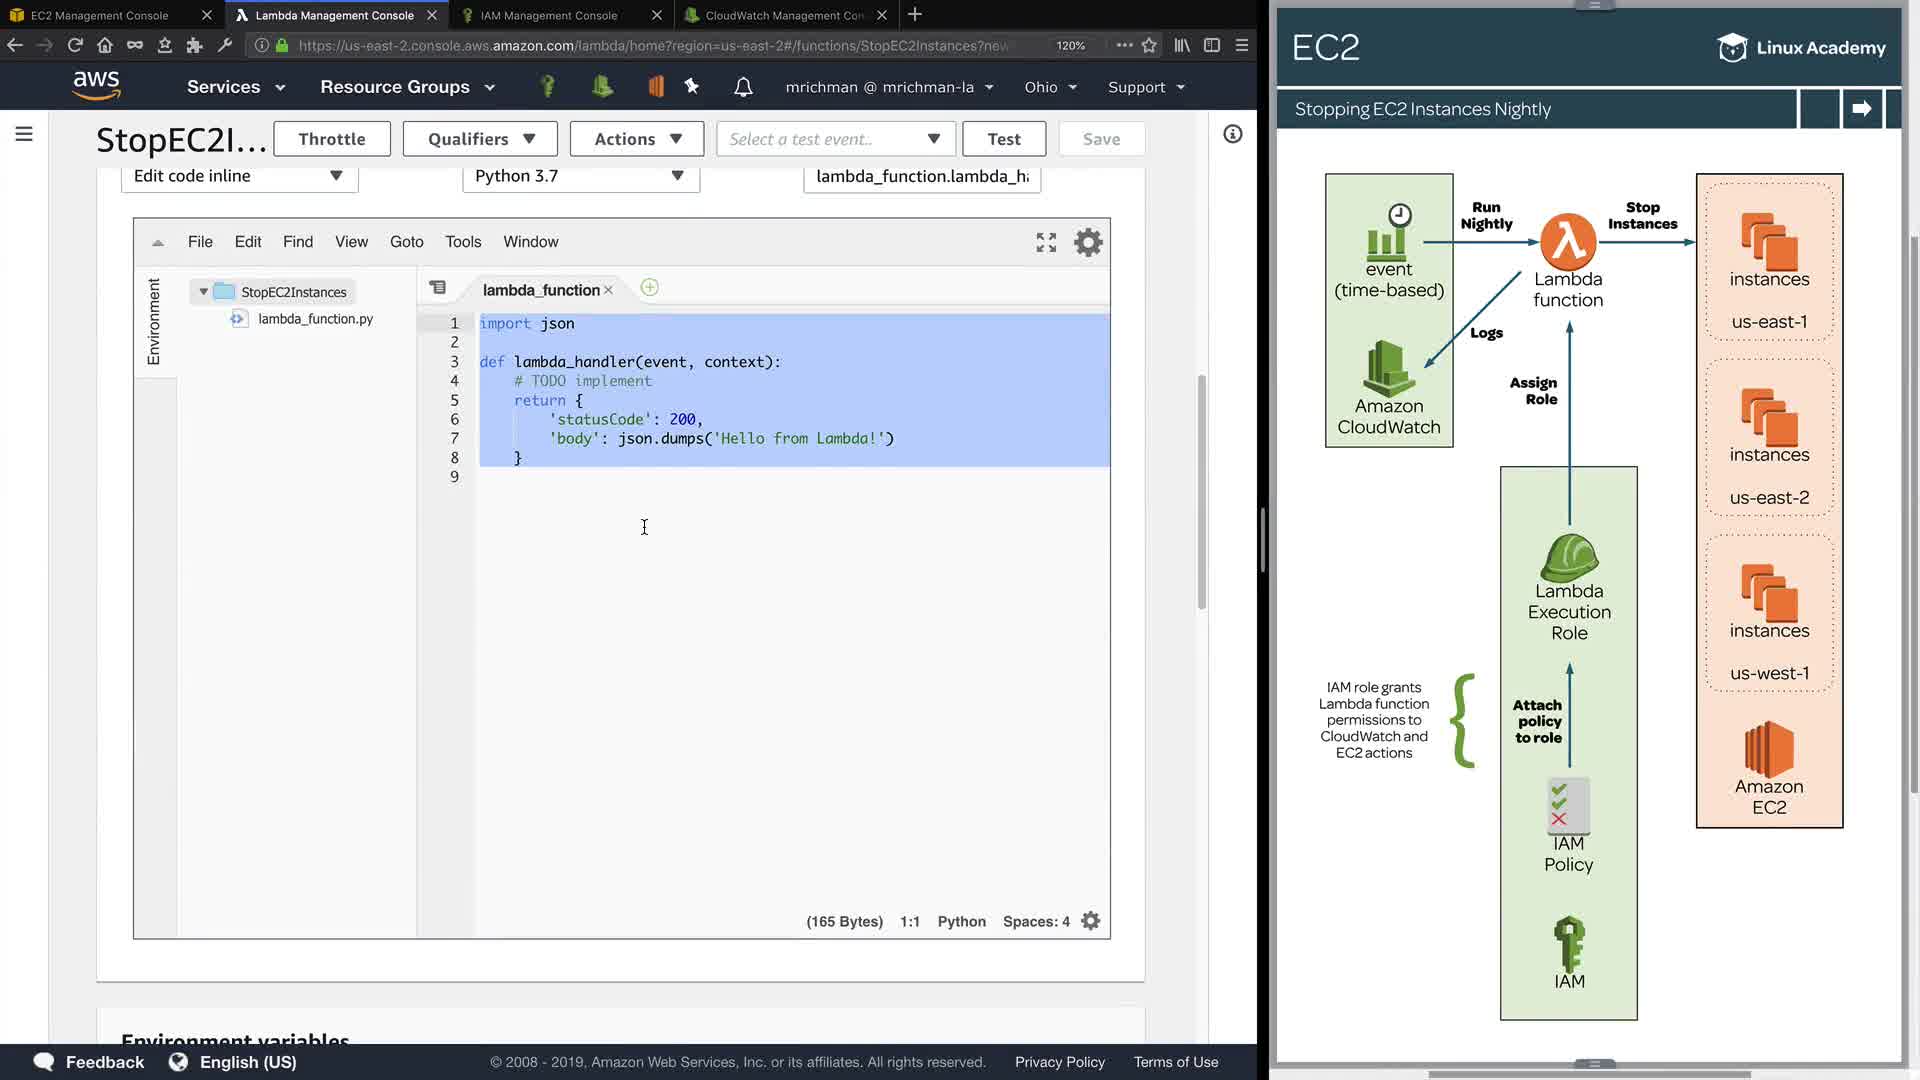
Task: Open the Select a test event dropdown
Action: (x=835, y=139)
